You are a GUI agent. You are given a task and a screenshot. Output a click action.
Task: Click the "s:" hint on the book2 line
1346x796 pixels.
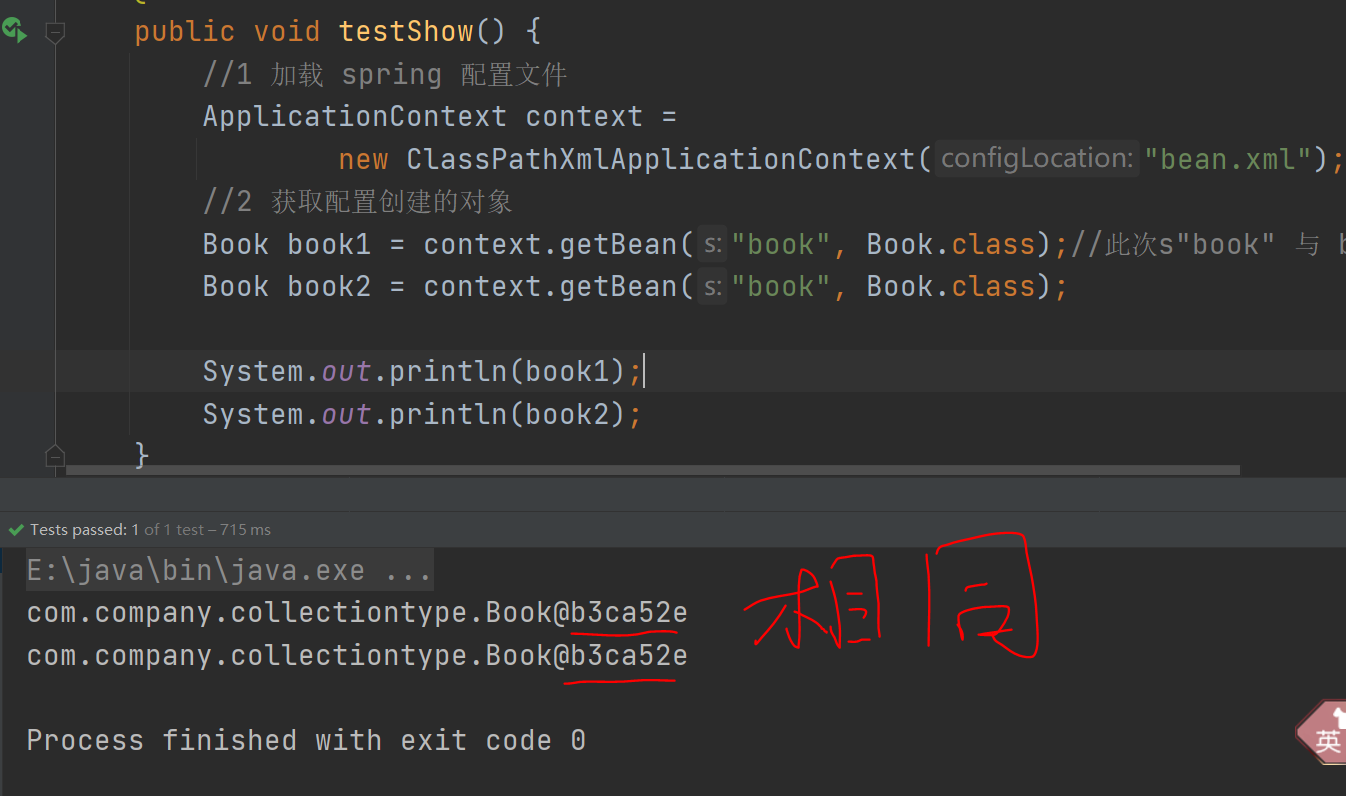712,286
